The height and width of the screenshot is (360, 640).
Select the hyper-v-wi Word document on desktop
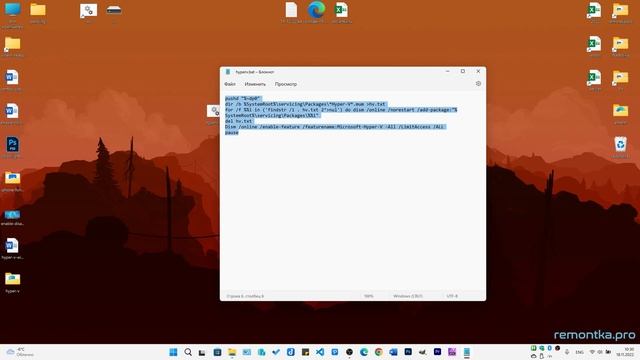[x=12, y=248]
